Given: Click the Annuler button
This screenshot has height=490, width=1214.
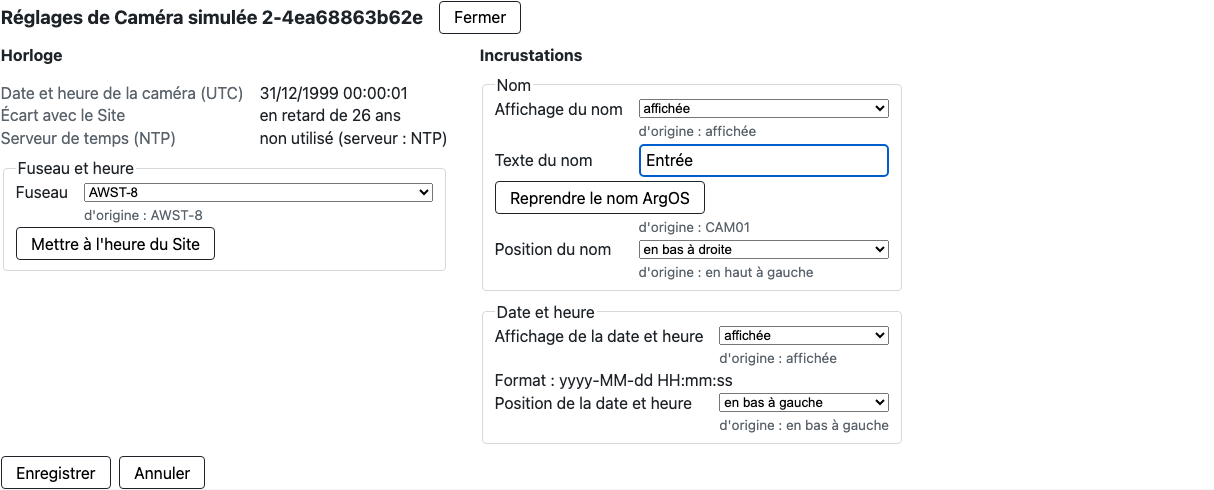Looking at the screenshot, I should 162,473.
